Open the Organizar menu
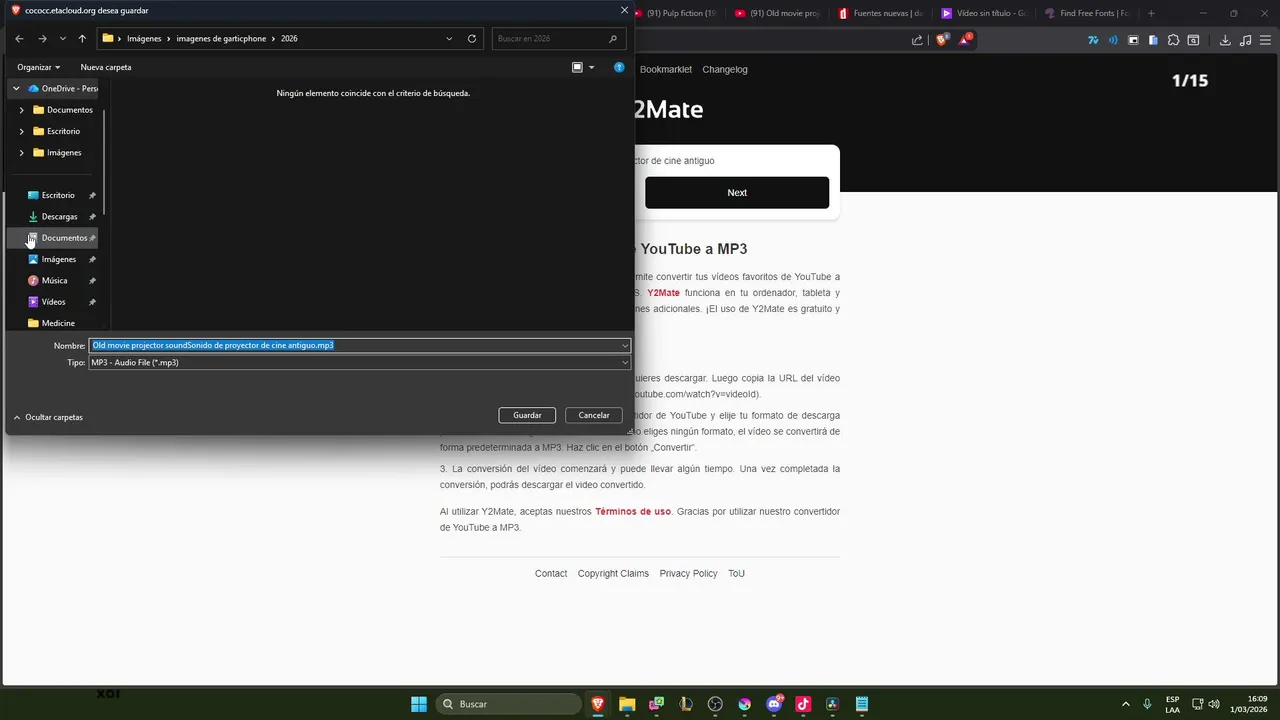The height and width of the screenshot is (720, 1280). [x=38, y=67]
